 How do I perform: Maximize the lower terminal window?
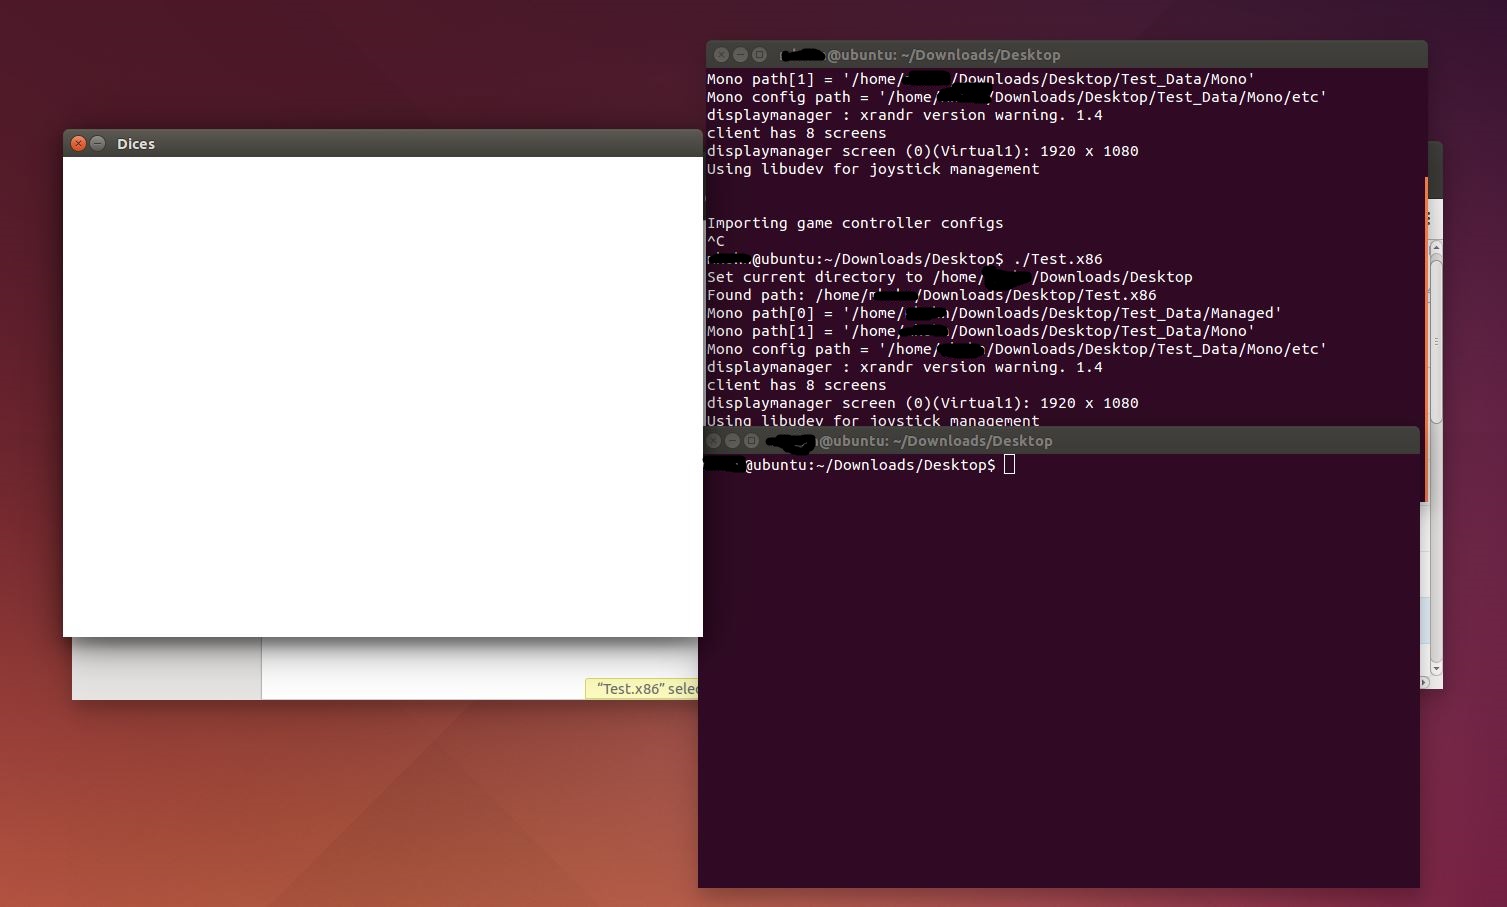751,440
